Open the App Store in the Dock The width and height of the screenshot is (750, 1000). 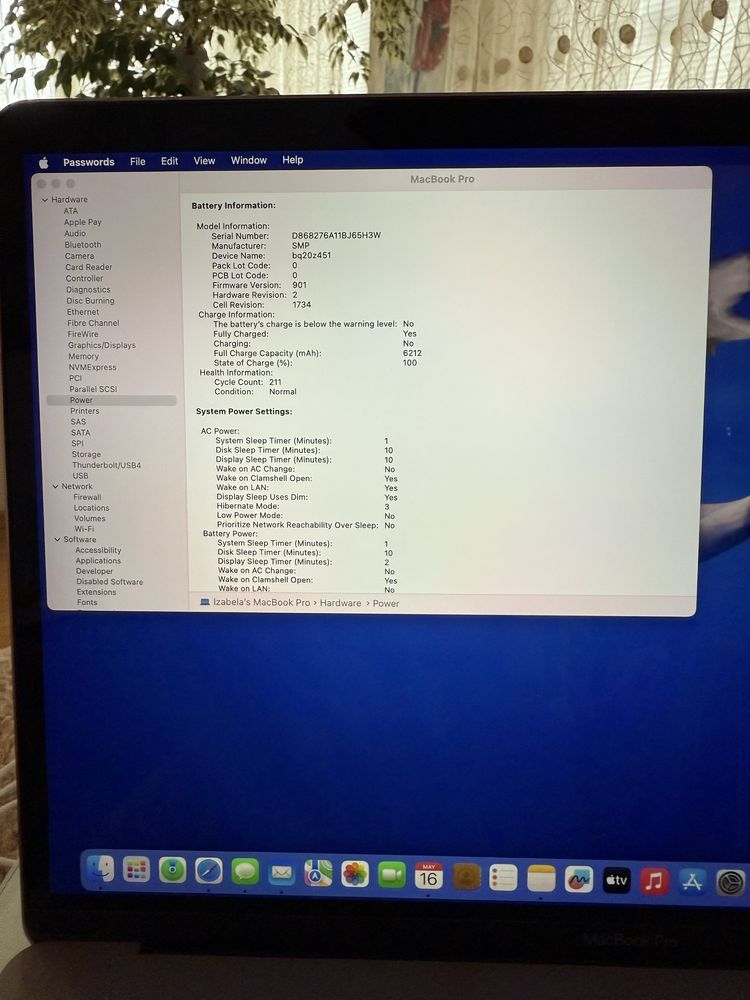(x=693, y=883)
